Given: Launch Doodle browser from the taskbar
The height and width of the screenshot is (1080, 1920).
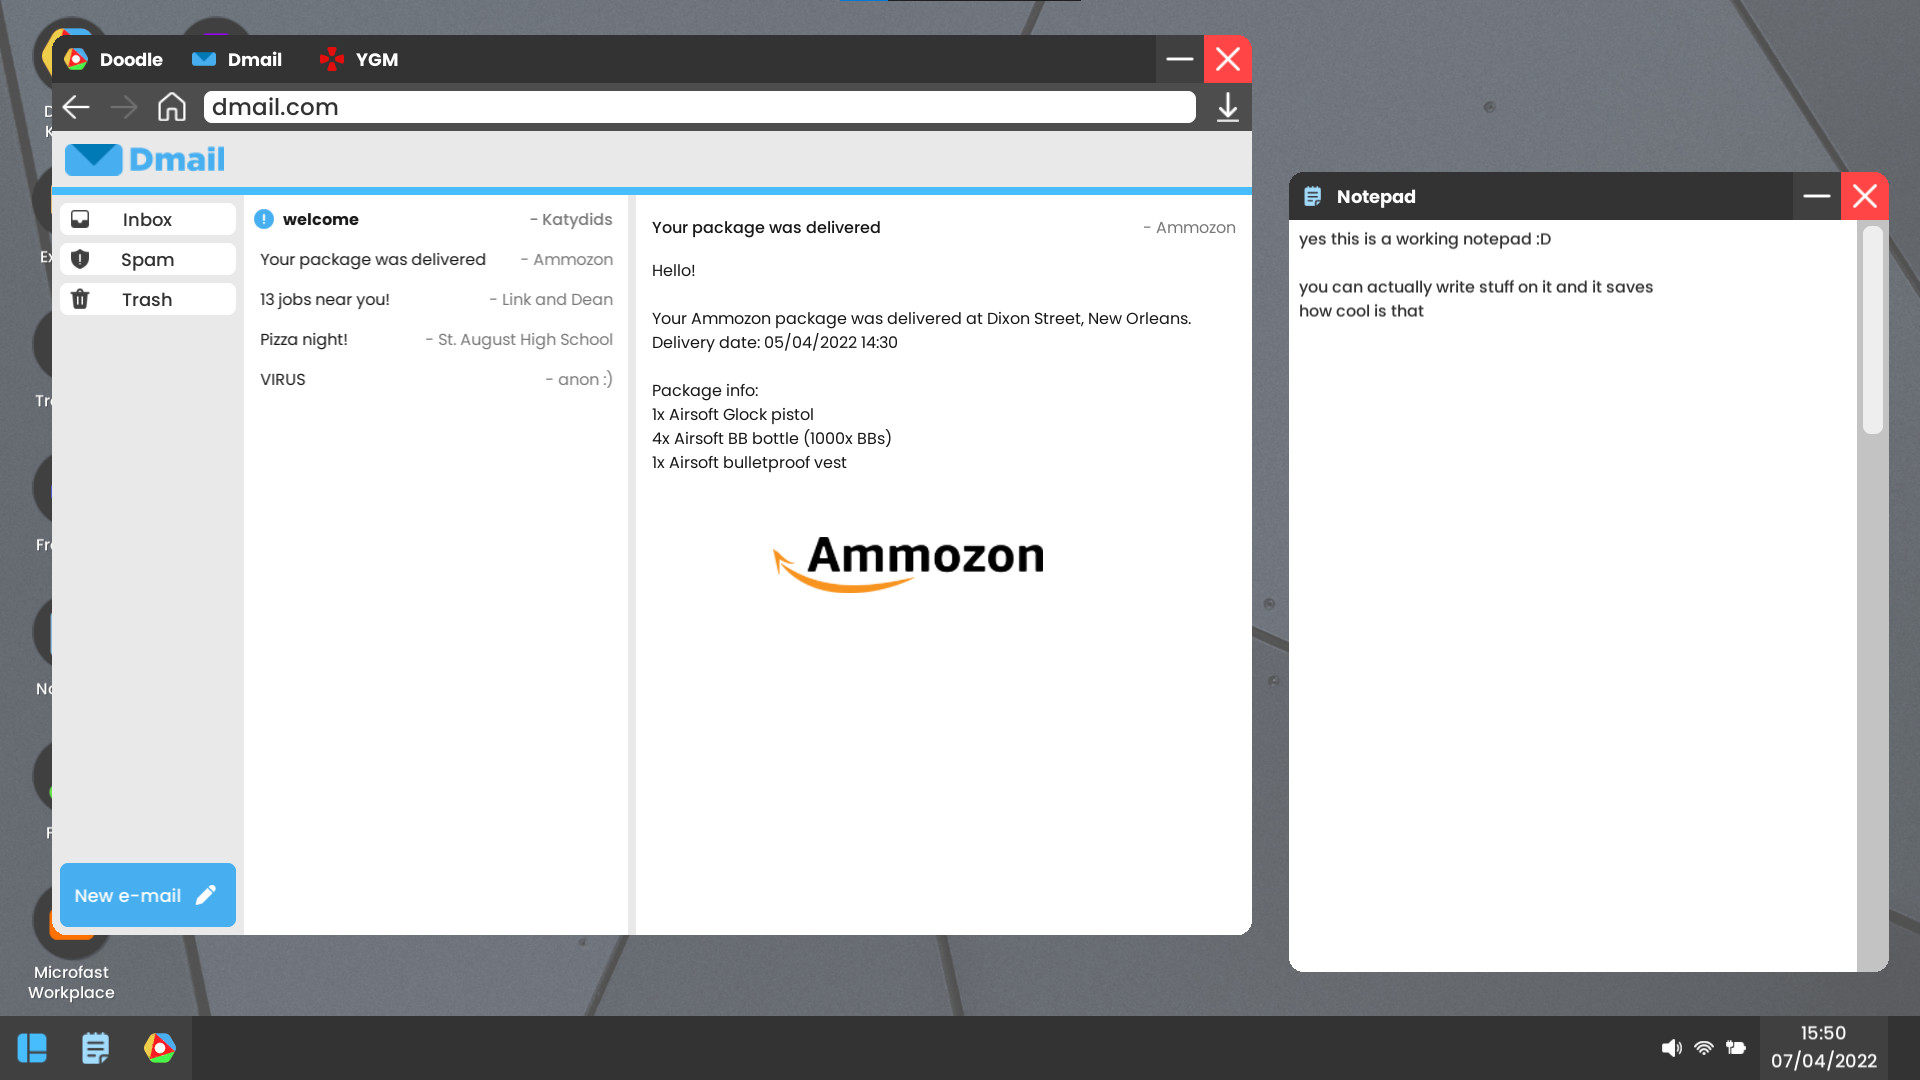Looking at the screenshot, I should (159, 1047).
